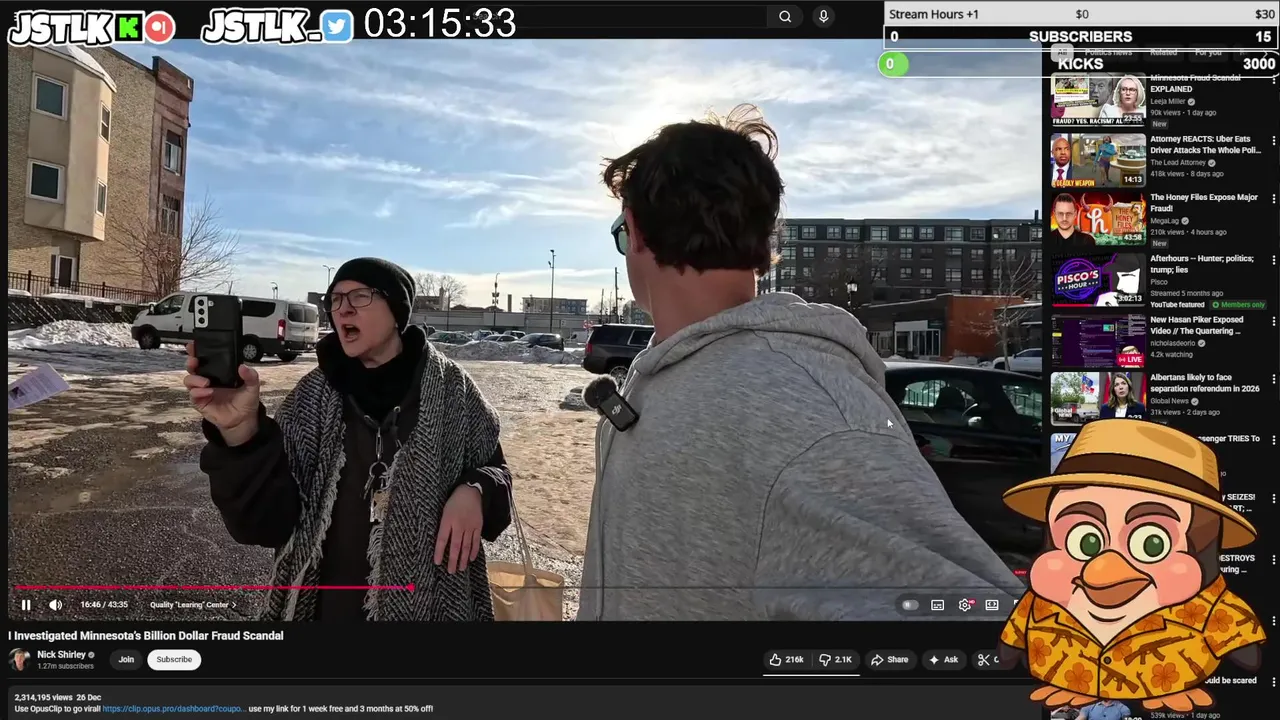Click the 1.27m subscribers count
1280x720 pixels.
pos(65,666)
